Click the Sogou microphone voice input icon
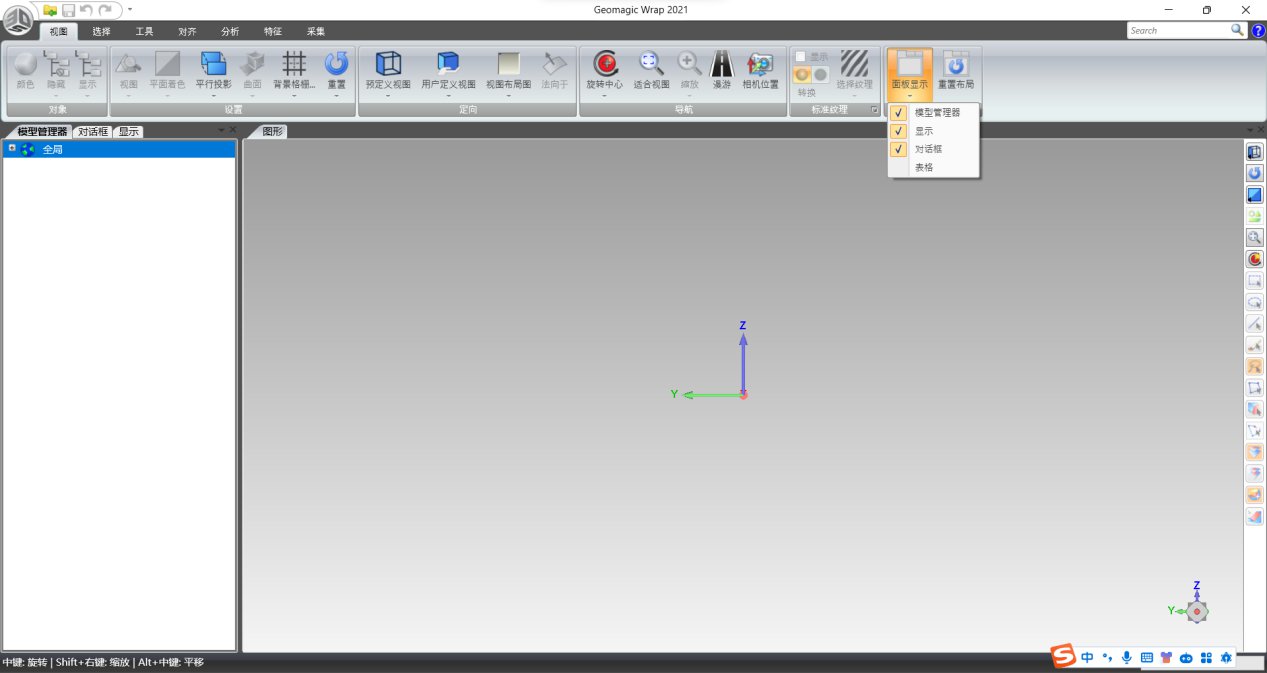Viewport: 1267px width, 673px height. click(1127, 657)
